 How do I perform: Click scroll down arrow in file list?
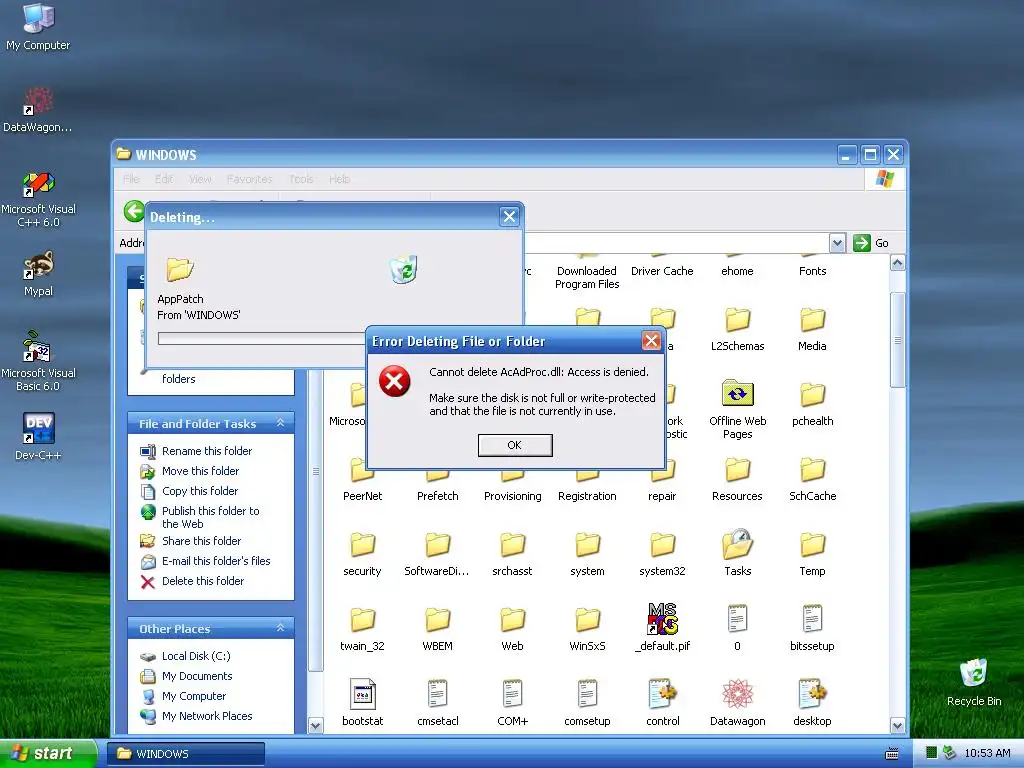coord(897,725)
